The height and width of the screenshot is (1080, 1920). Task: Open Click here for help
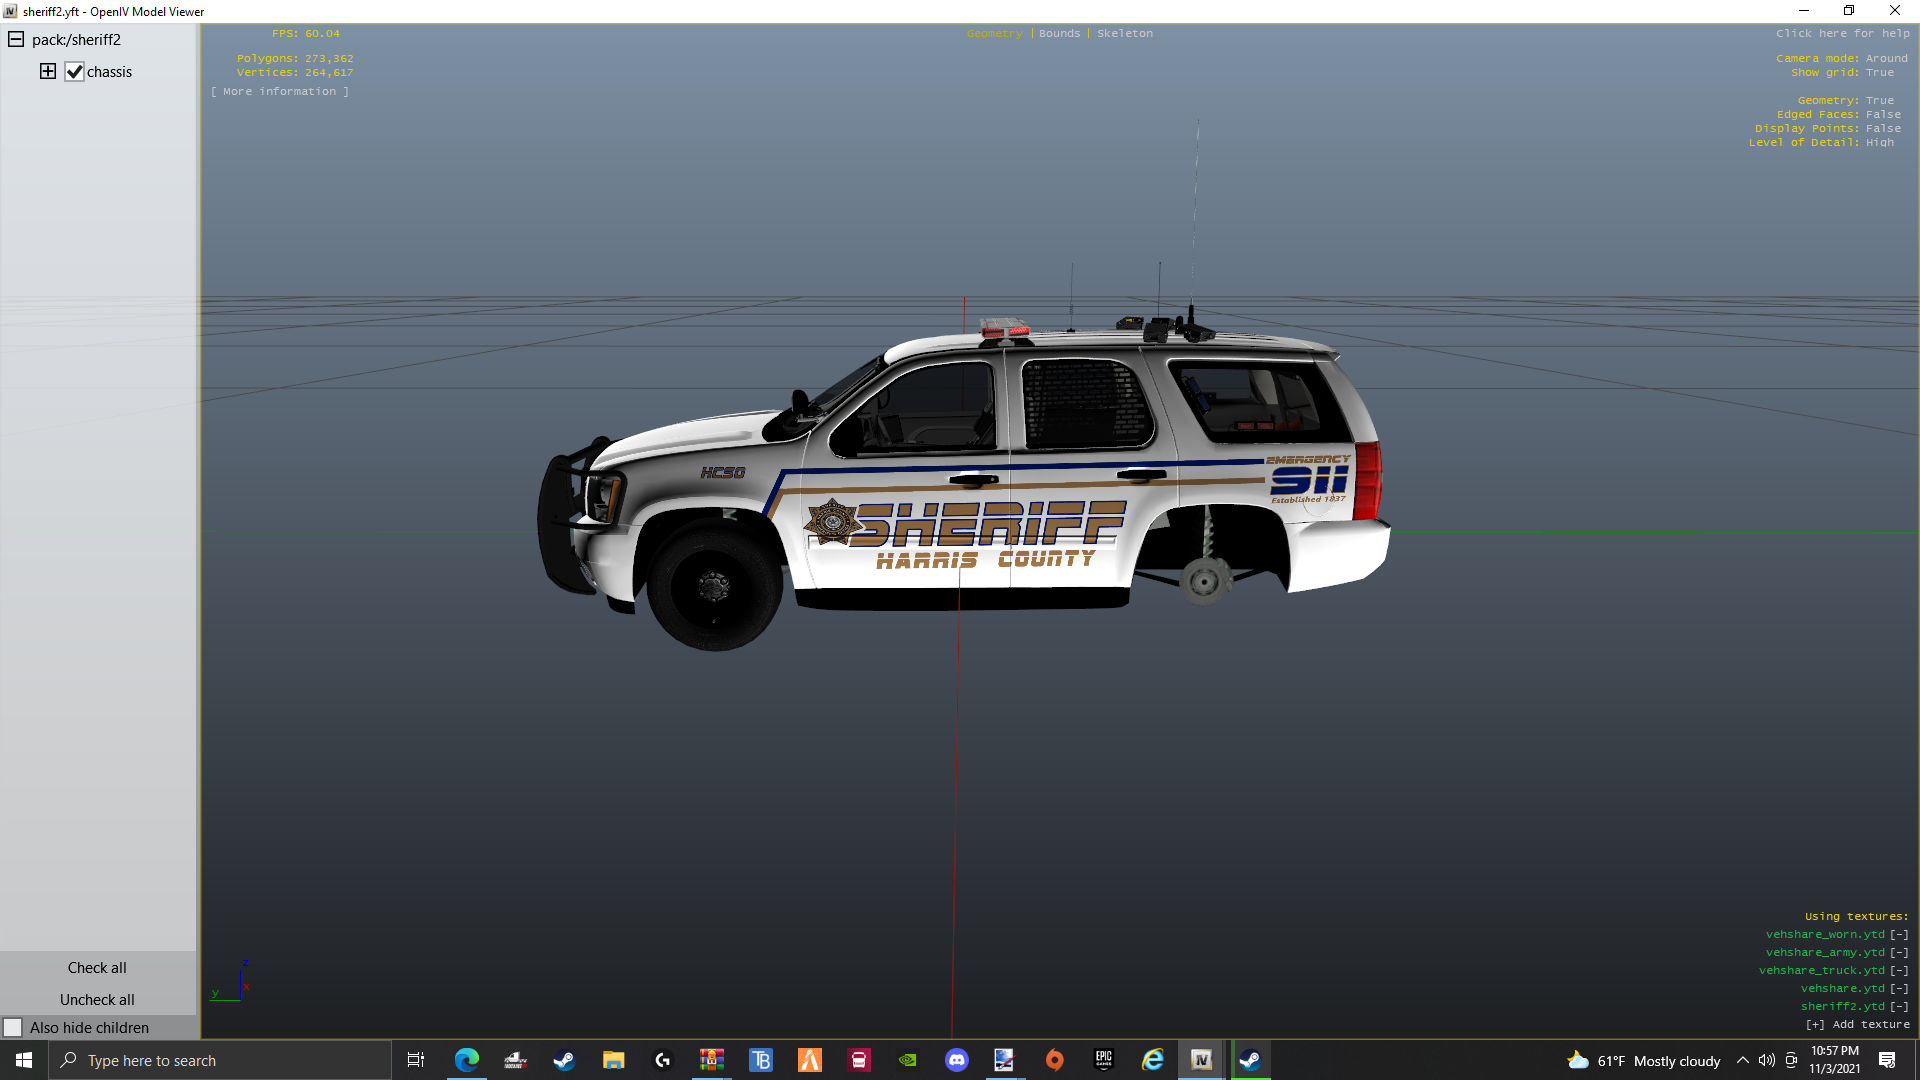1842,33
